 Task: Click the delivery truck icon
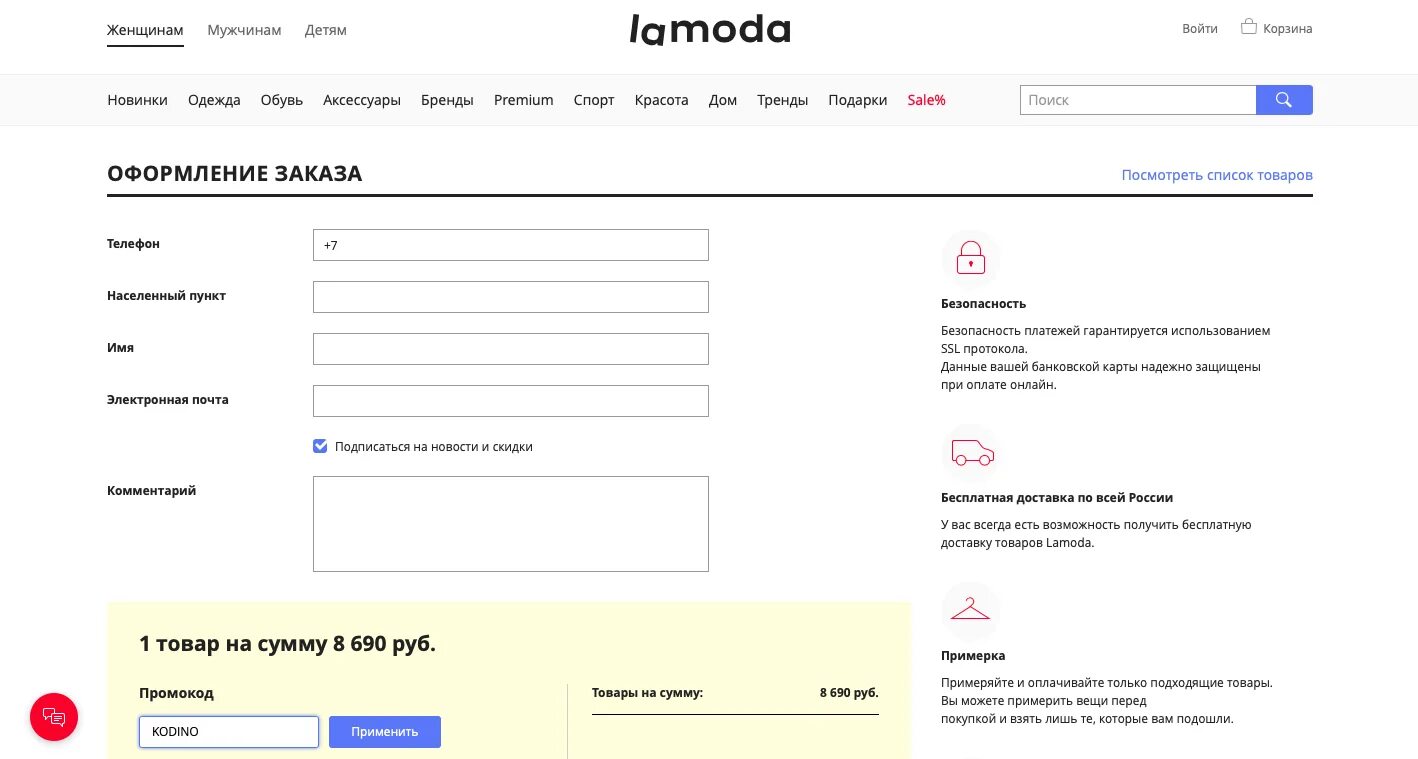click(971, 452)
